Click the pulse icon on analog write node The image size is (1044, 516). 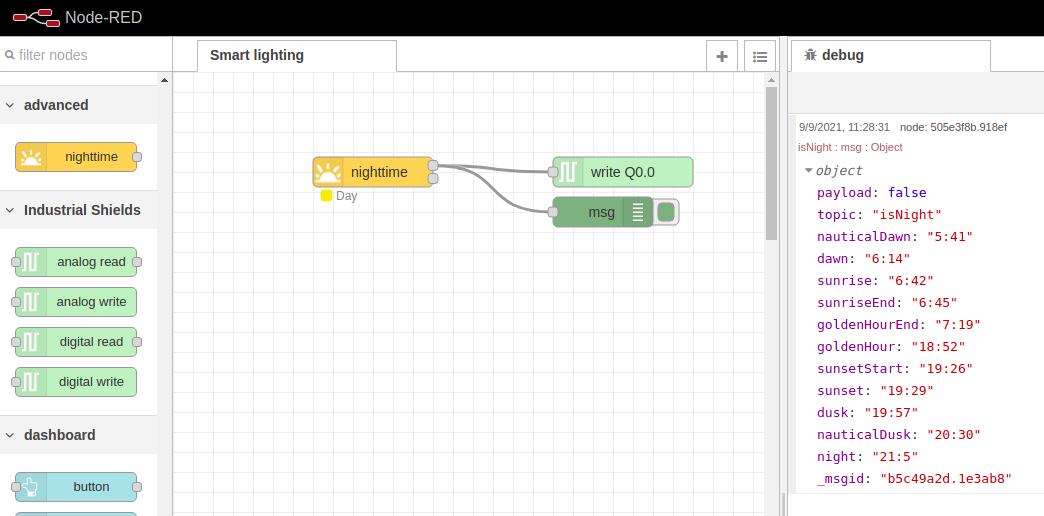31,302
